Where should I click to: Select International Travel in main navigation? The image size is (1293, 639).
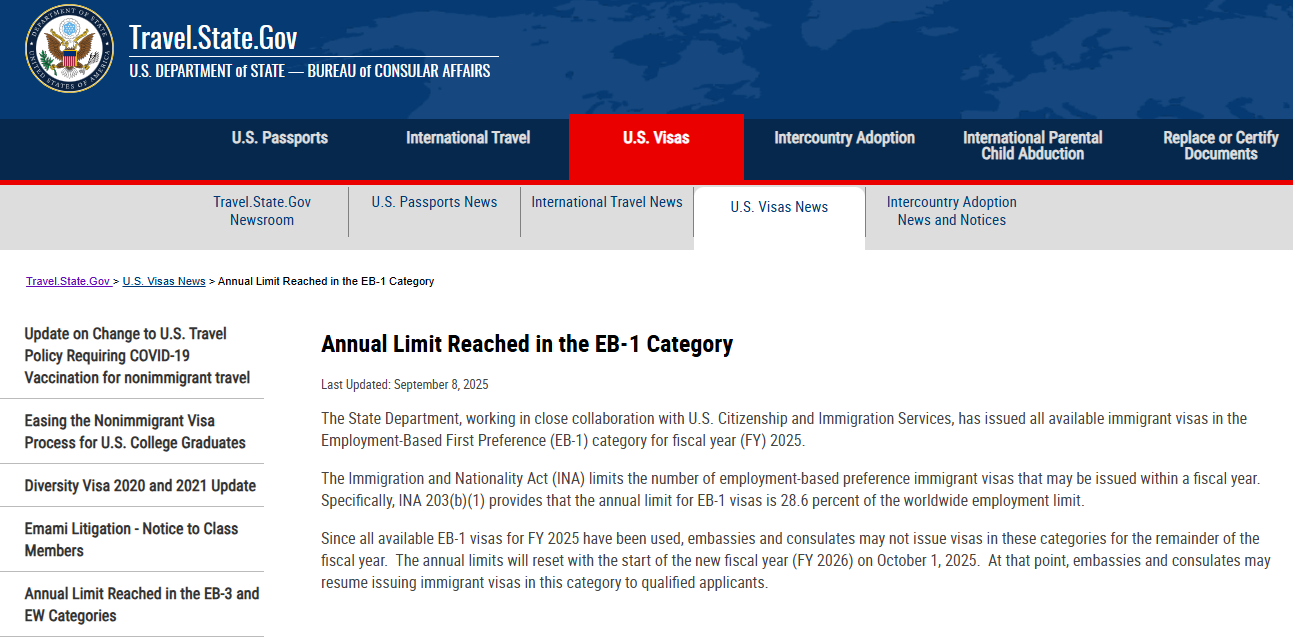click(x=468, y=138)
